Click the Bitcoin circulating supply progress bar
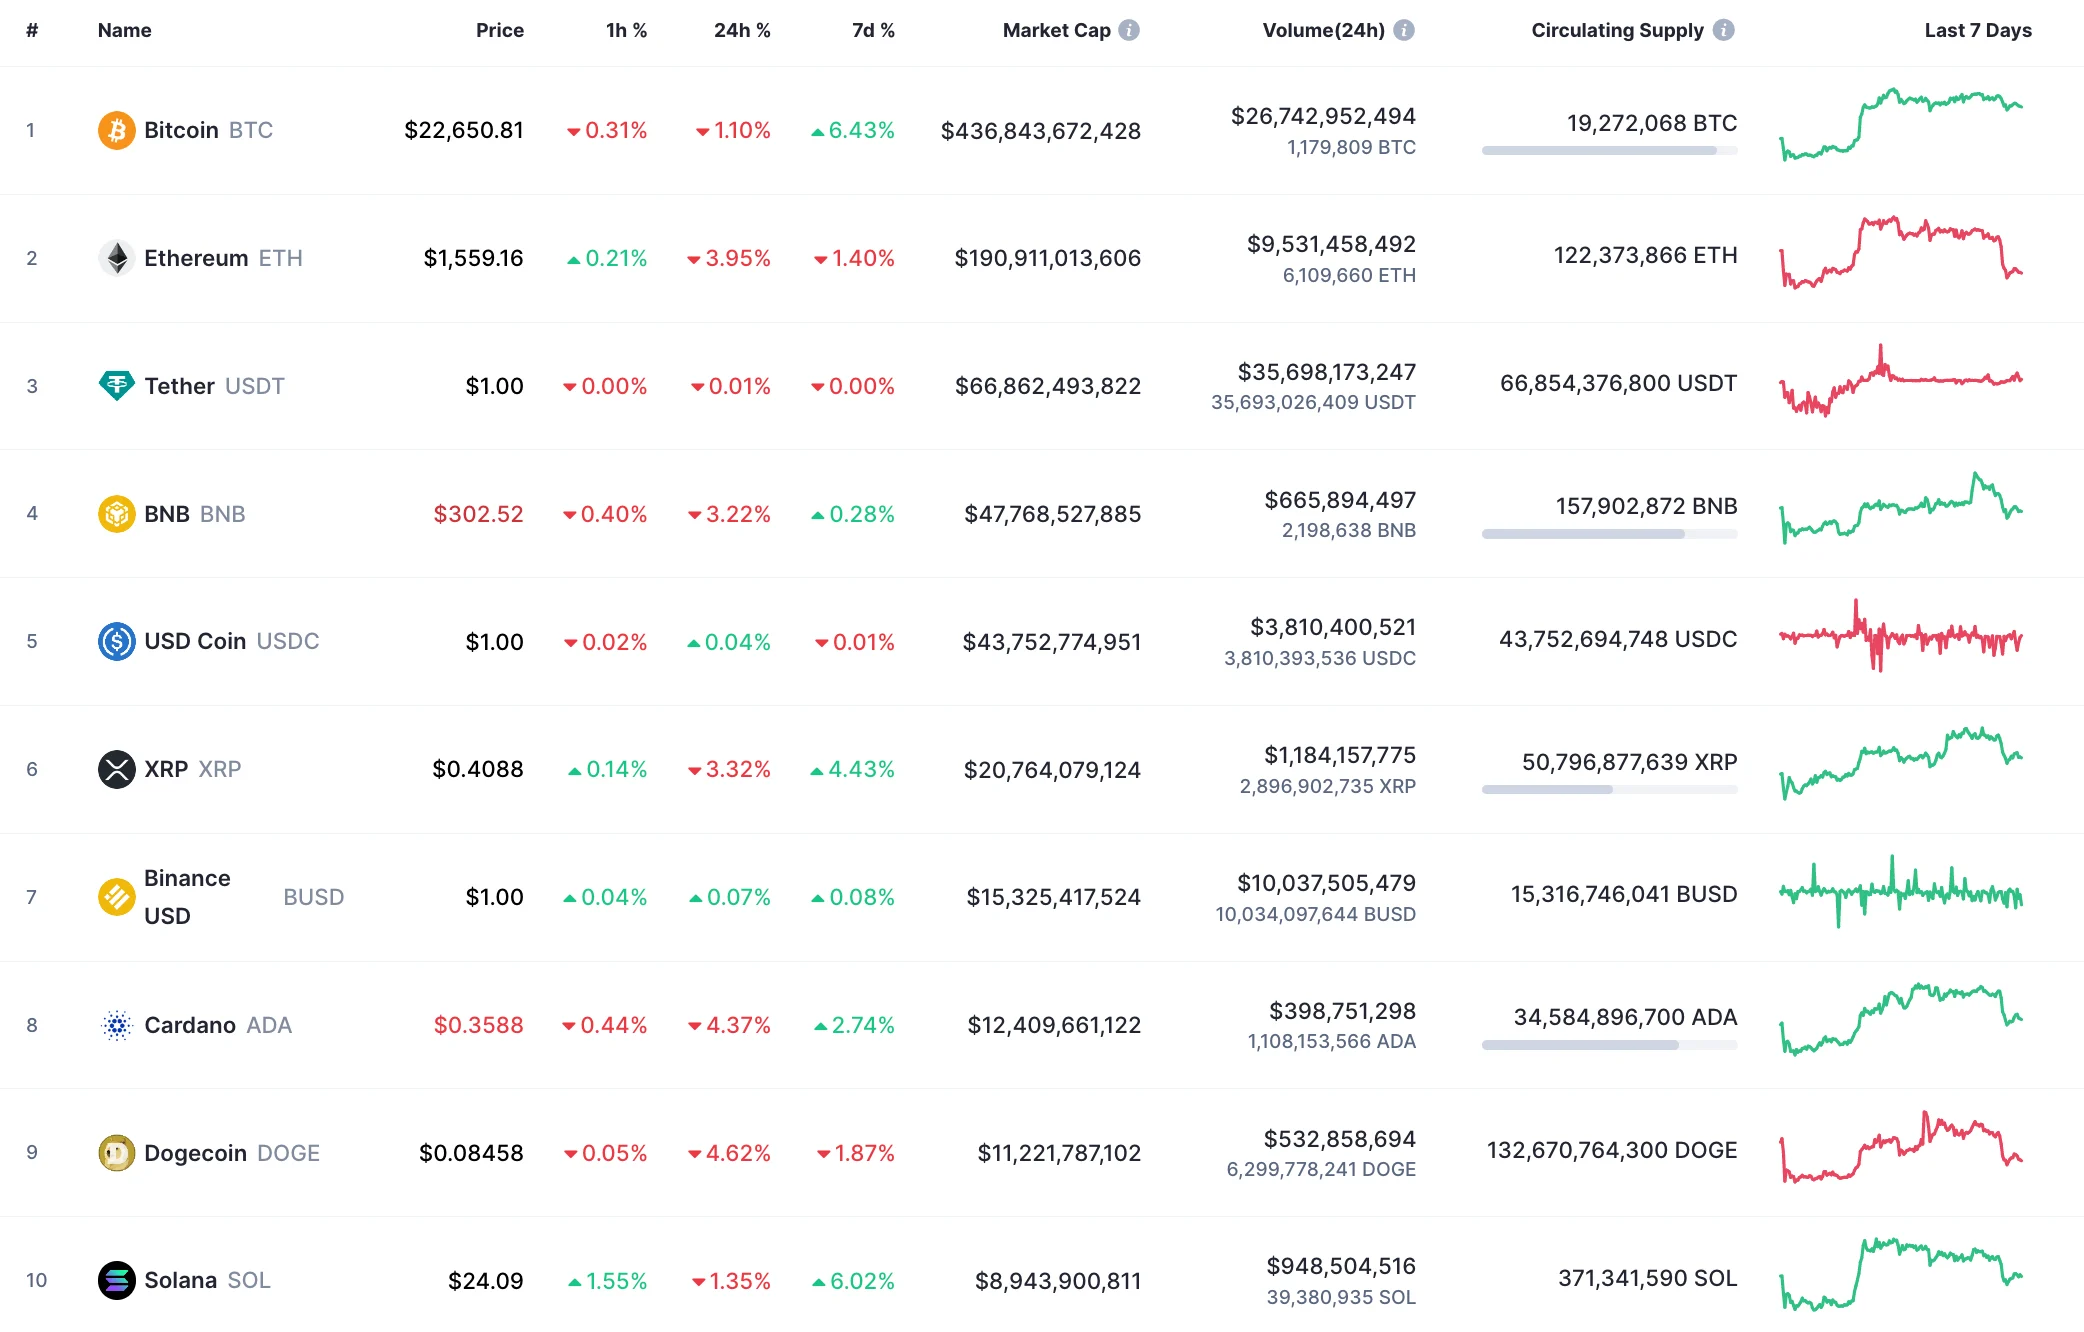Image resolution: width=2084 pixels, height=1332 pixels. (x=1608, y=151)
